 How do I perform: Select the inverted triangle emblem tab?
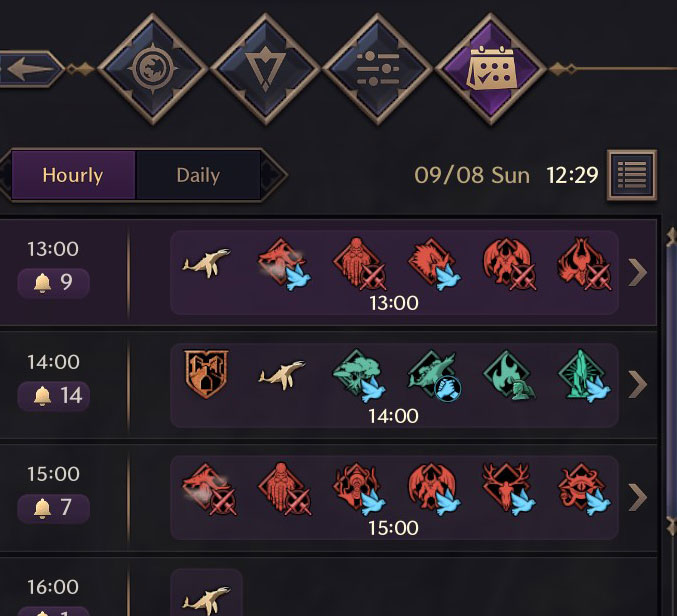[265, 69]
